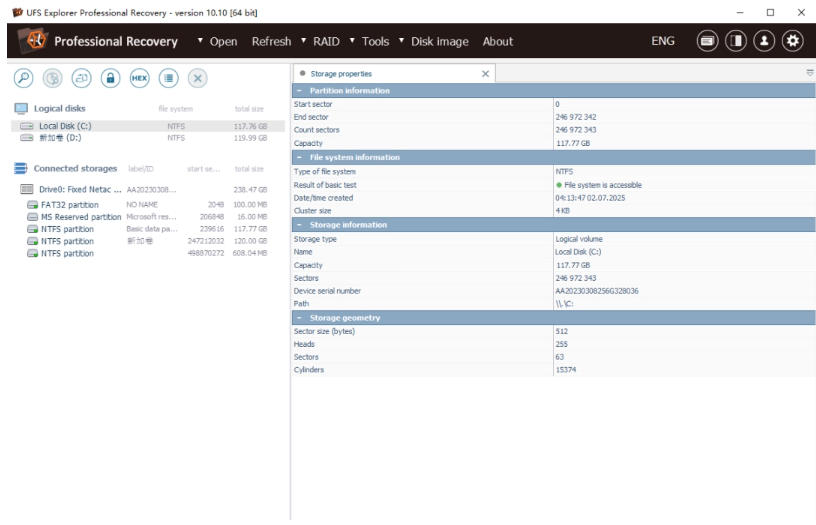Click the round X close storage icon
The image size is (816, 525).
198,78
